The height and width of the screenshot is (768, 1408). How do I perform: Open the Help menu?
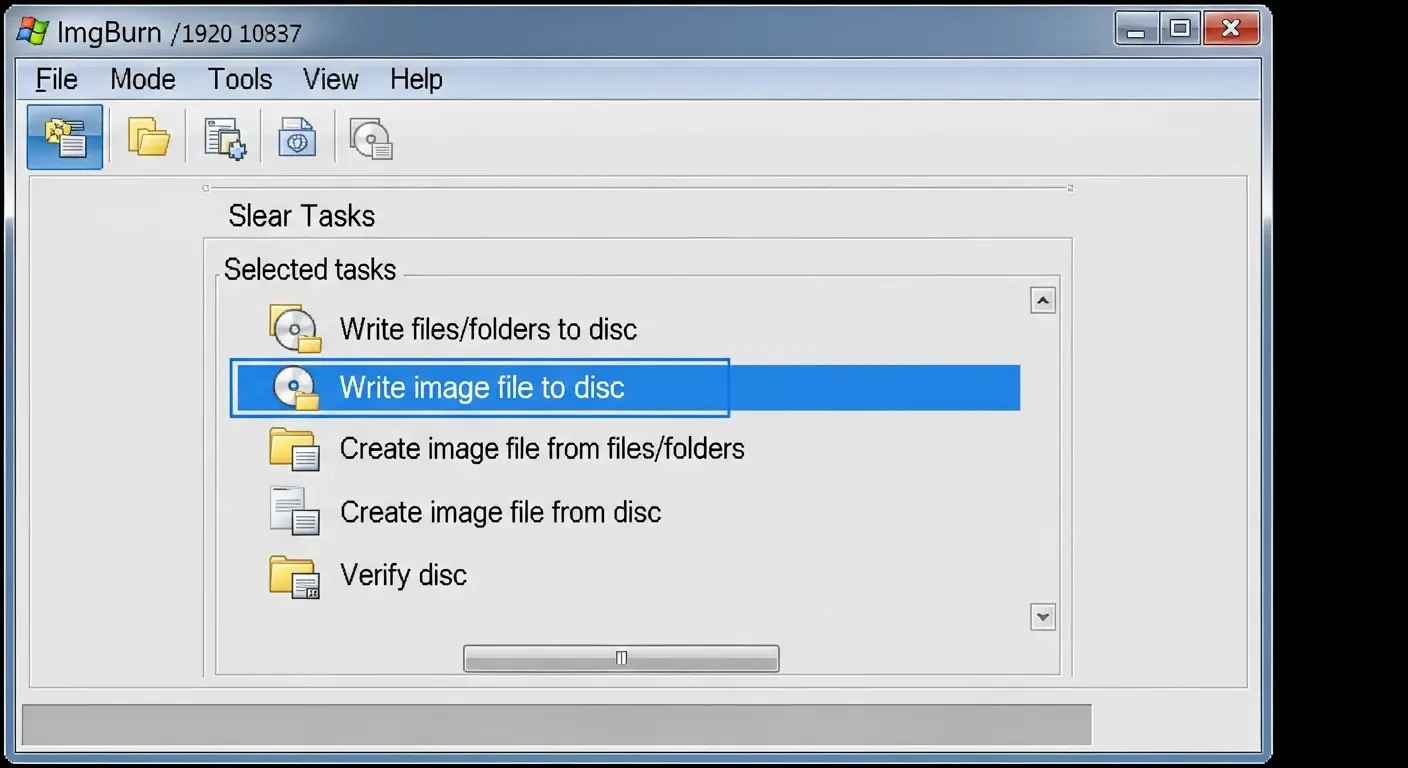coord(416,79)
